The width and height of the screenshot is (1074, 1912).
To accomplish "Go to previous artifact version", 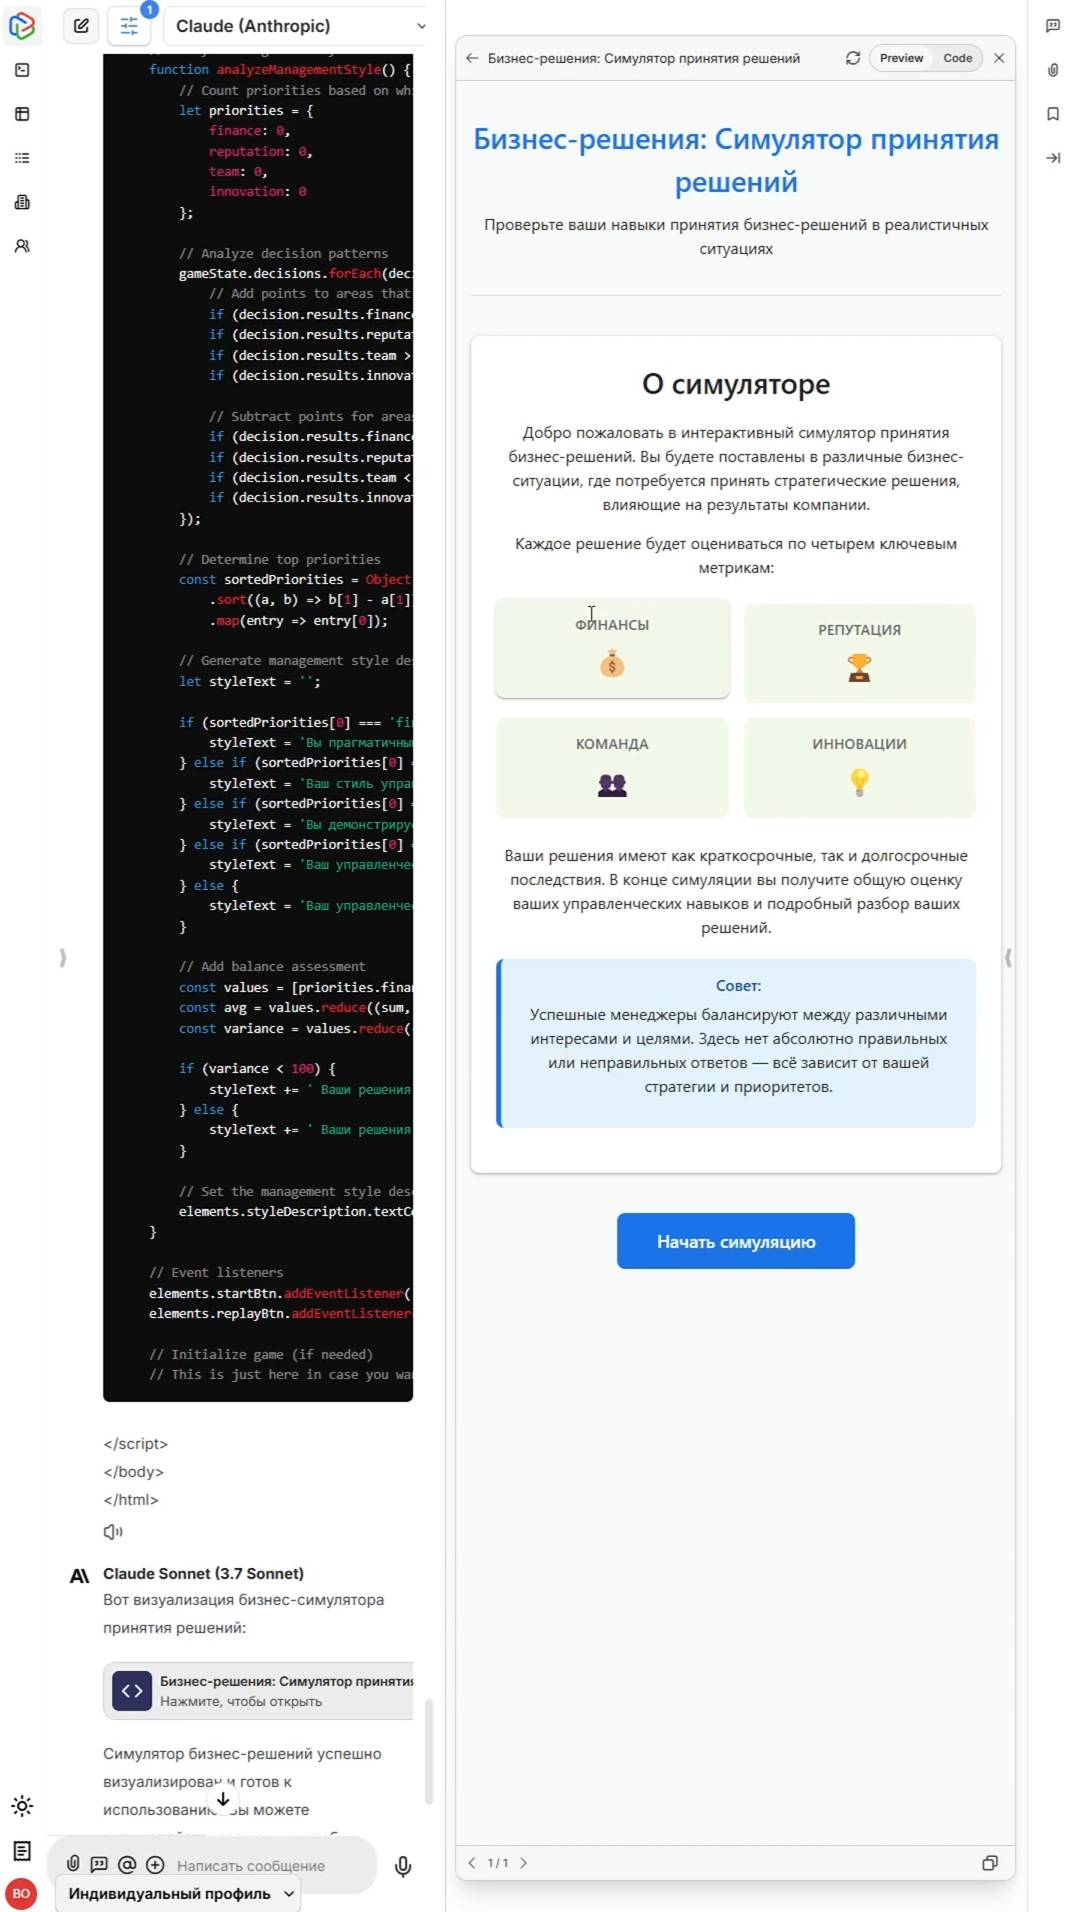I will click(472, 1863).
